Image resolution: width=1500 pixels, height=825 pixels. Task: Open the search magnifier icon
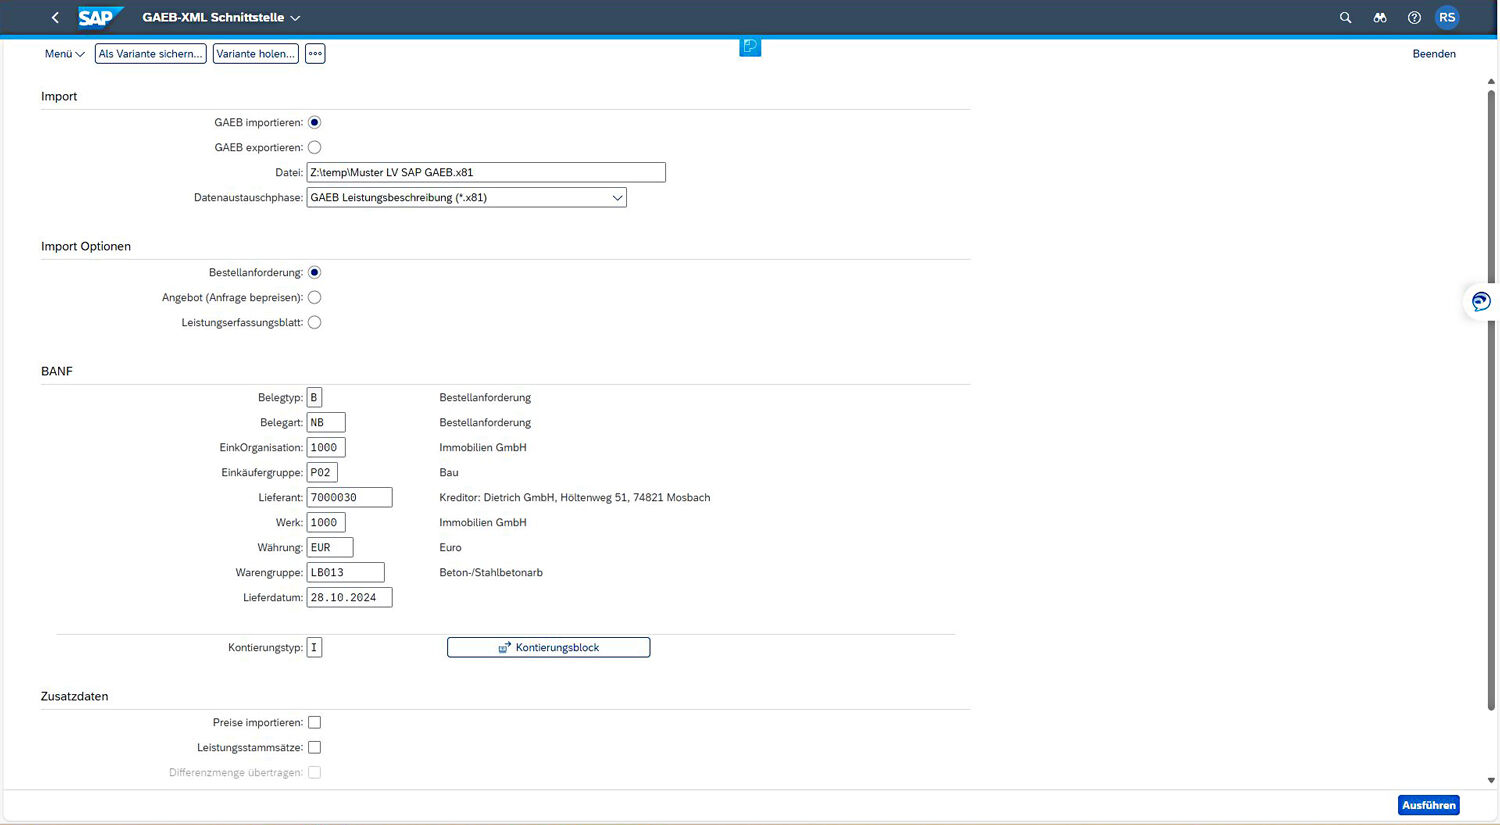coord(1345,18)
